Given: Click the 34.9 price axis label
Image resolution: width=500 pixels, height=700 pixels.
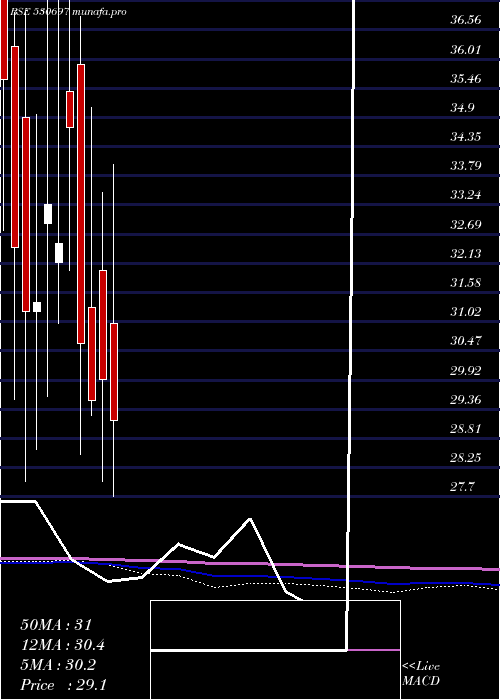Looking at the screenshot, I should [x=462, y=108].
